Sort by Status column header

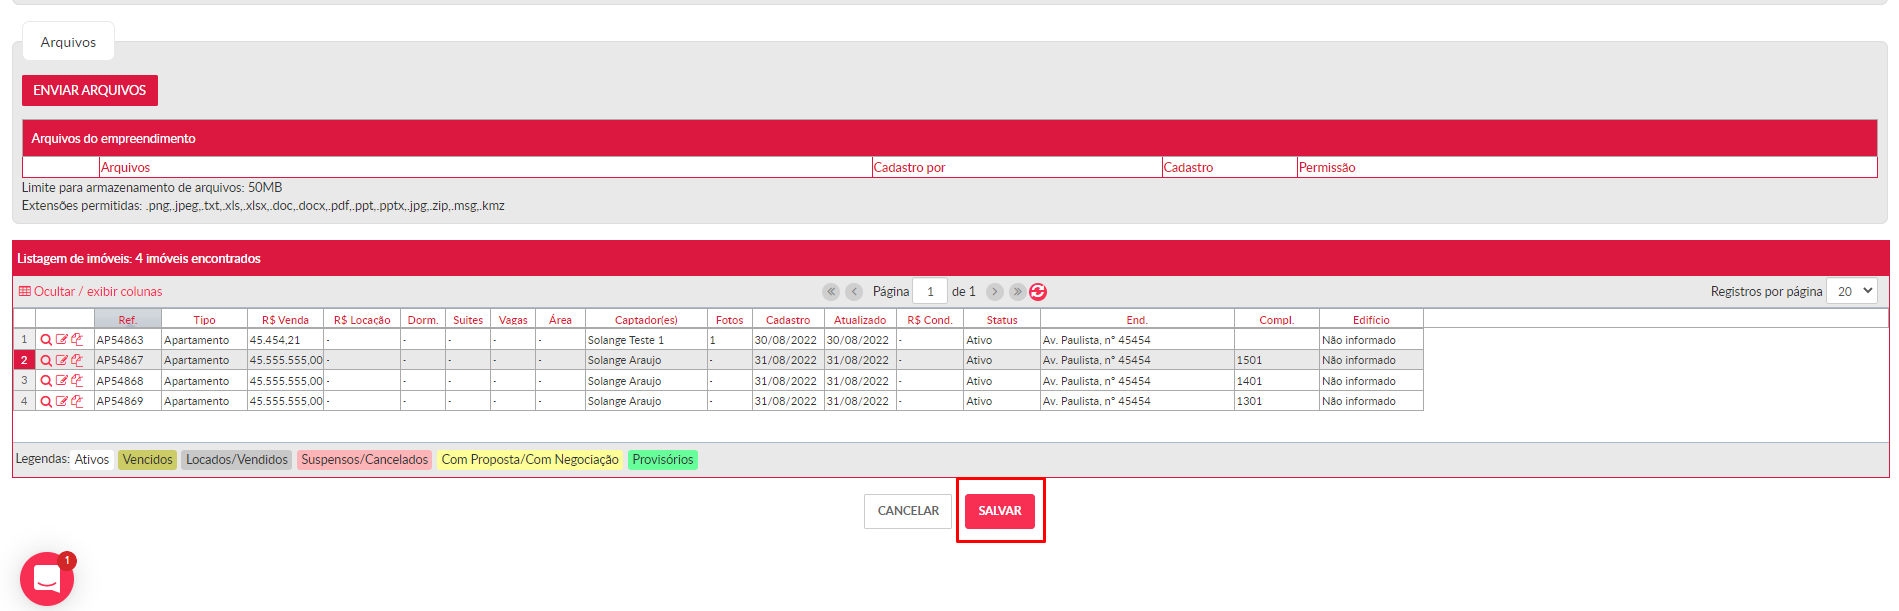point(1002,320)
